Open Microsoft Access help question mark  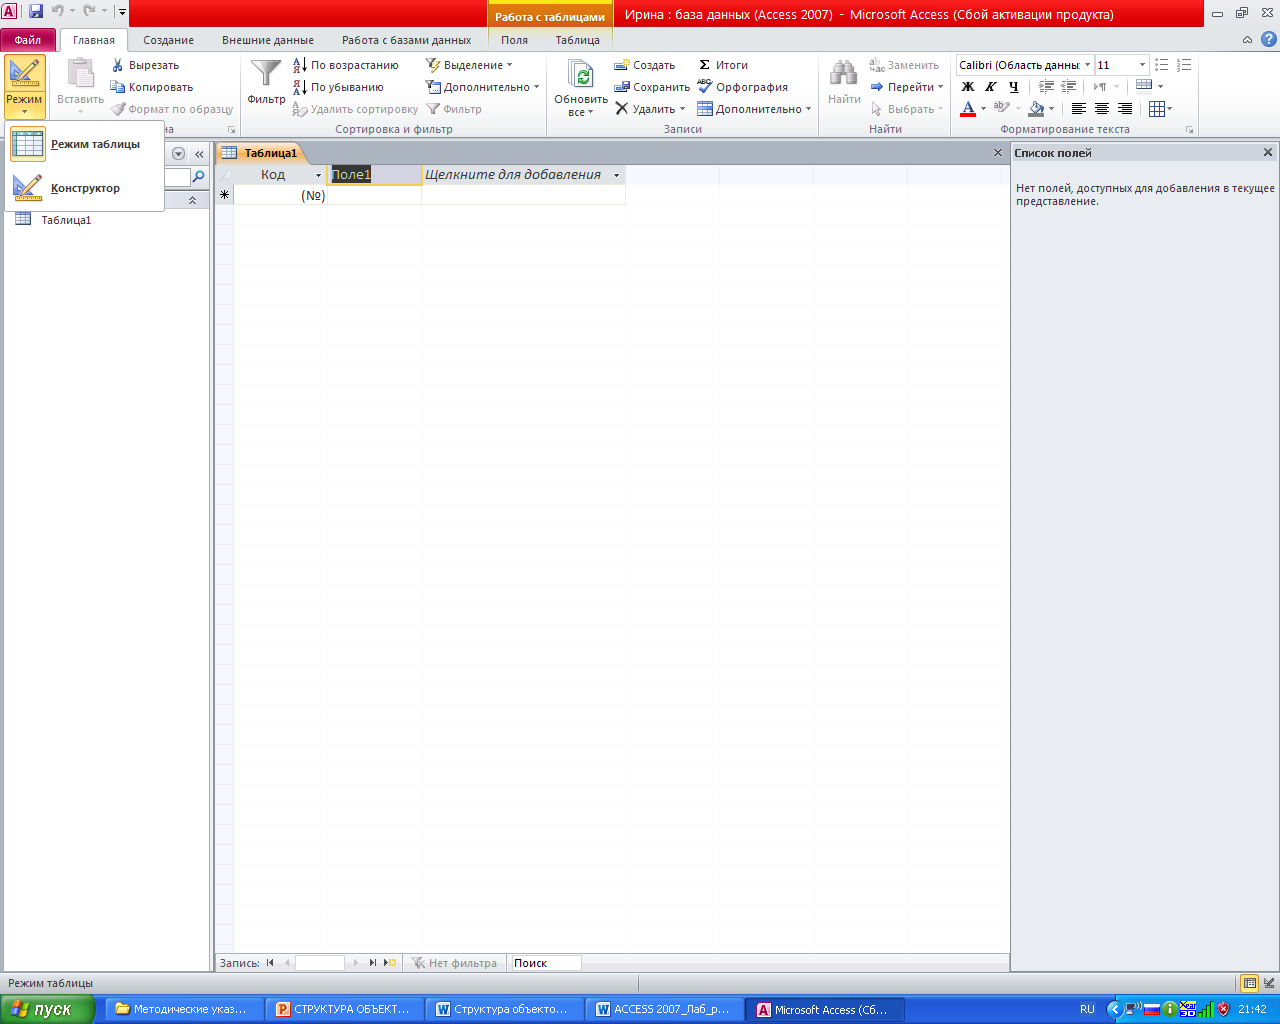[1268, 39]
